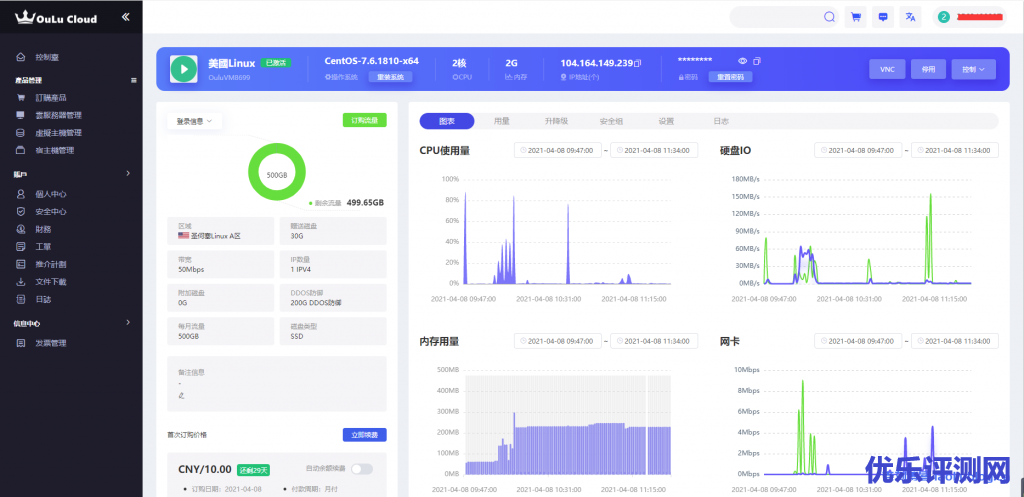
Task: Open the 控制 dropdown button
Action: click(973, 69)
